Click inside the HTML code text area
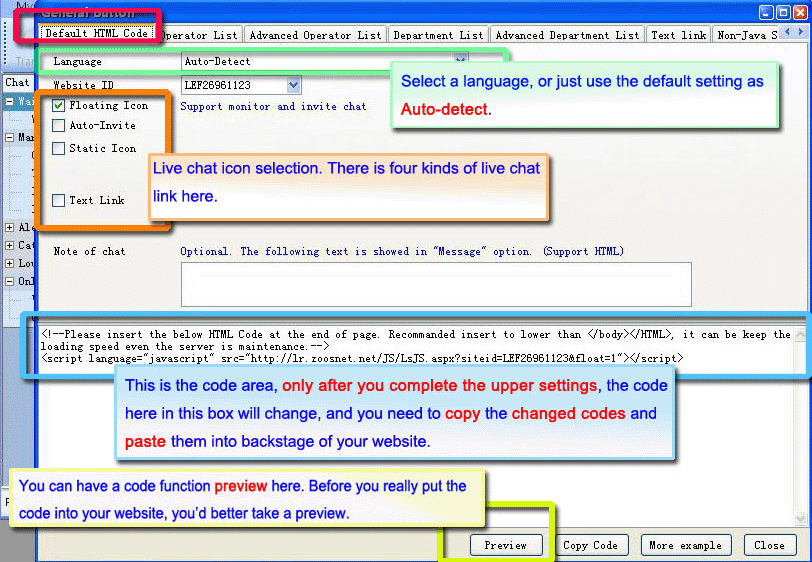This screenshot has height=562, width=812. click(417, 427)
